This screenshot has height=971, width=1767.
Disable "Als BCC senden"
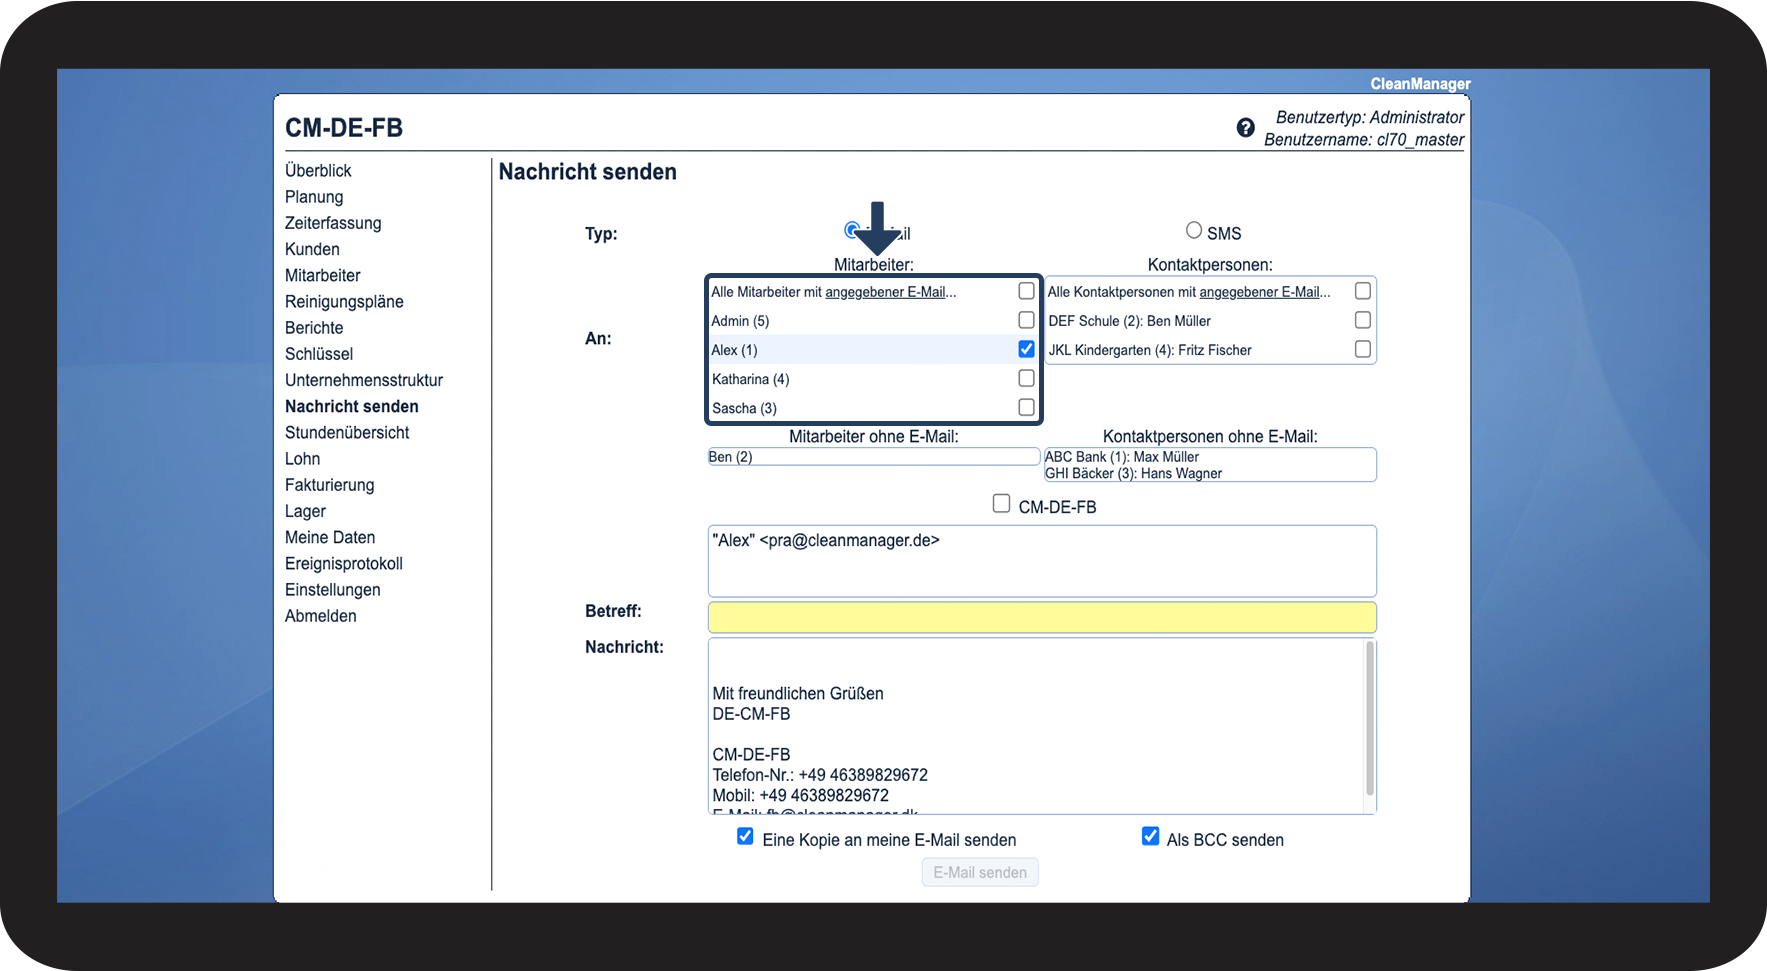coord(1150,836)
